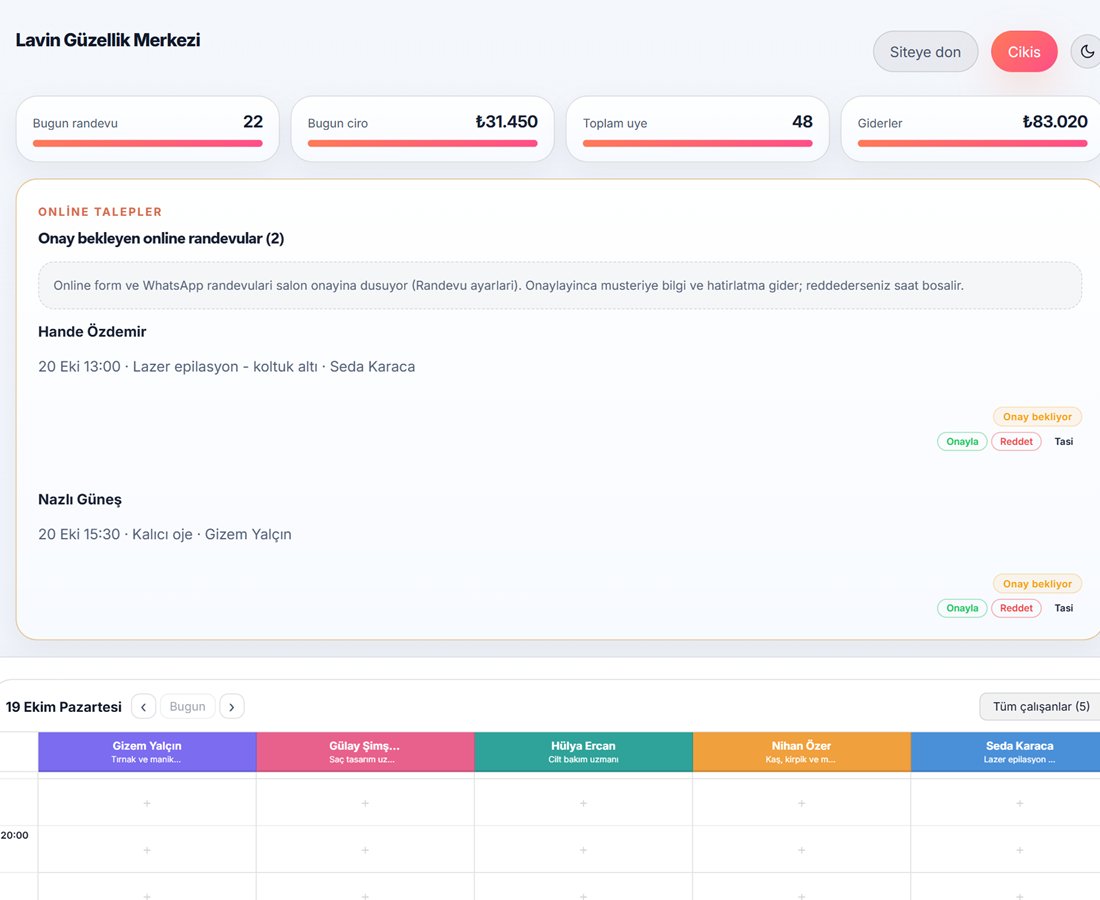Go to the previous day with the left chevron

(143, 706)
